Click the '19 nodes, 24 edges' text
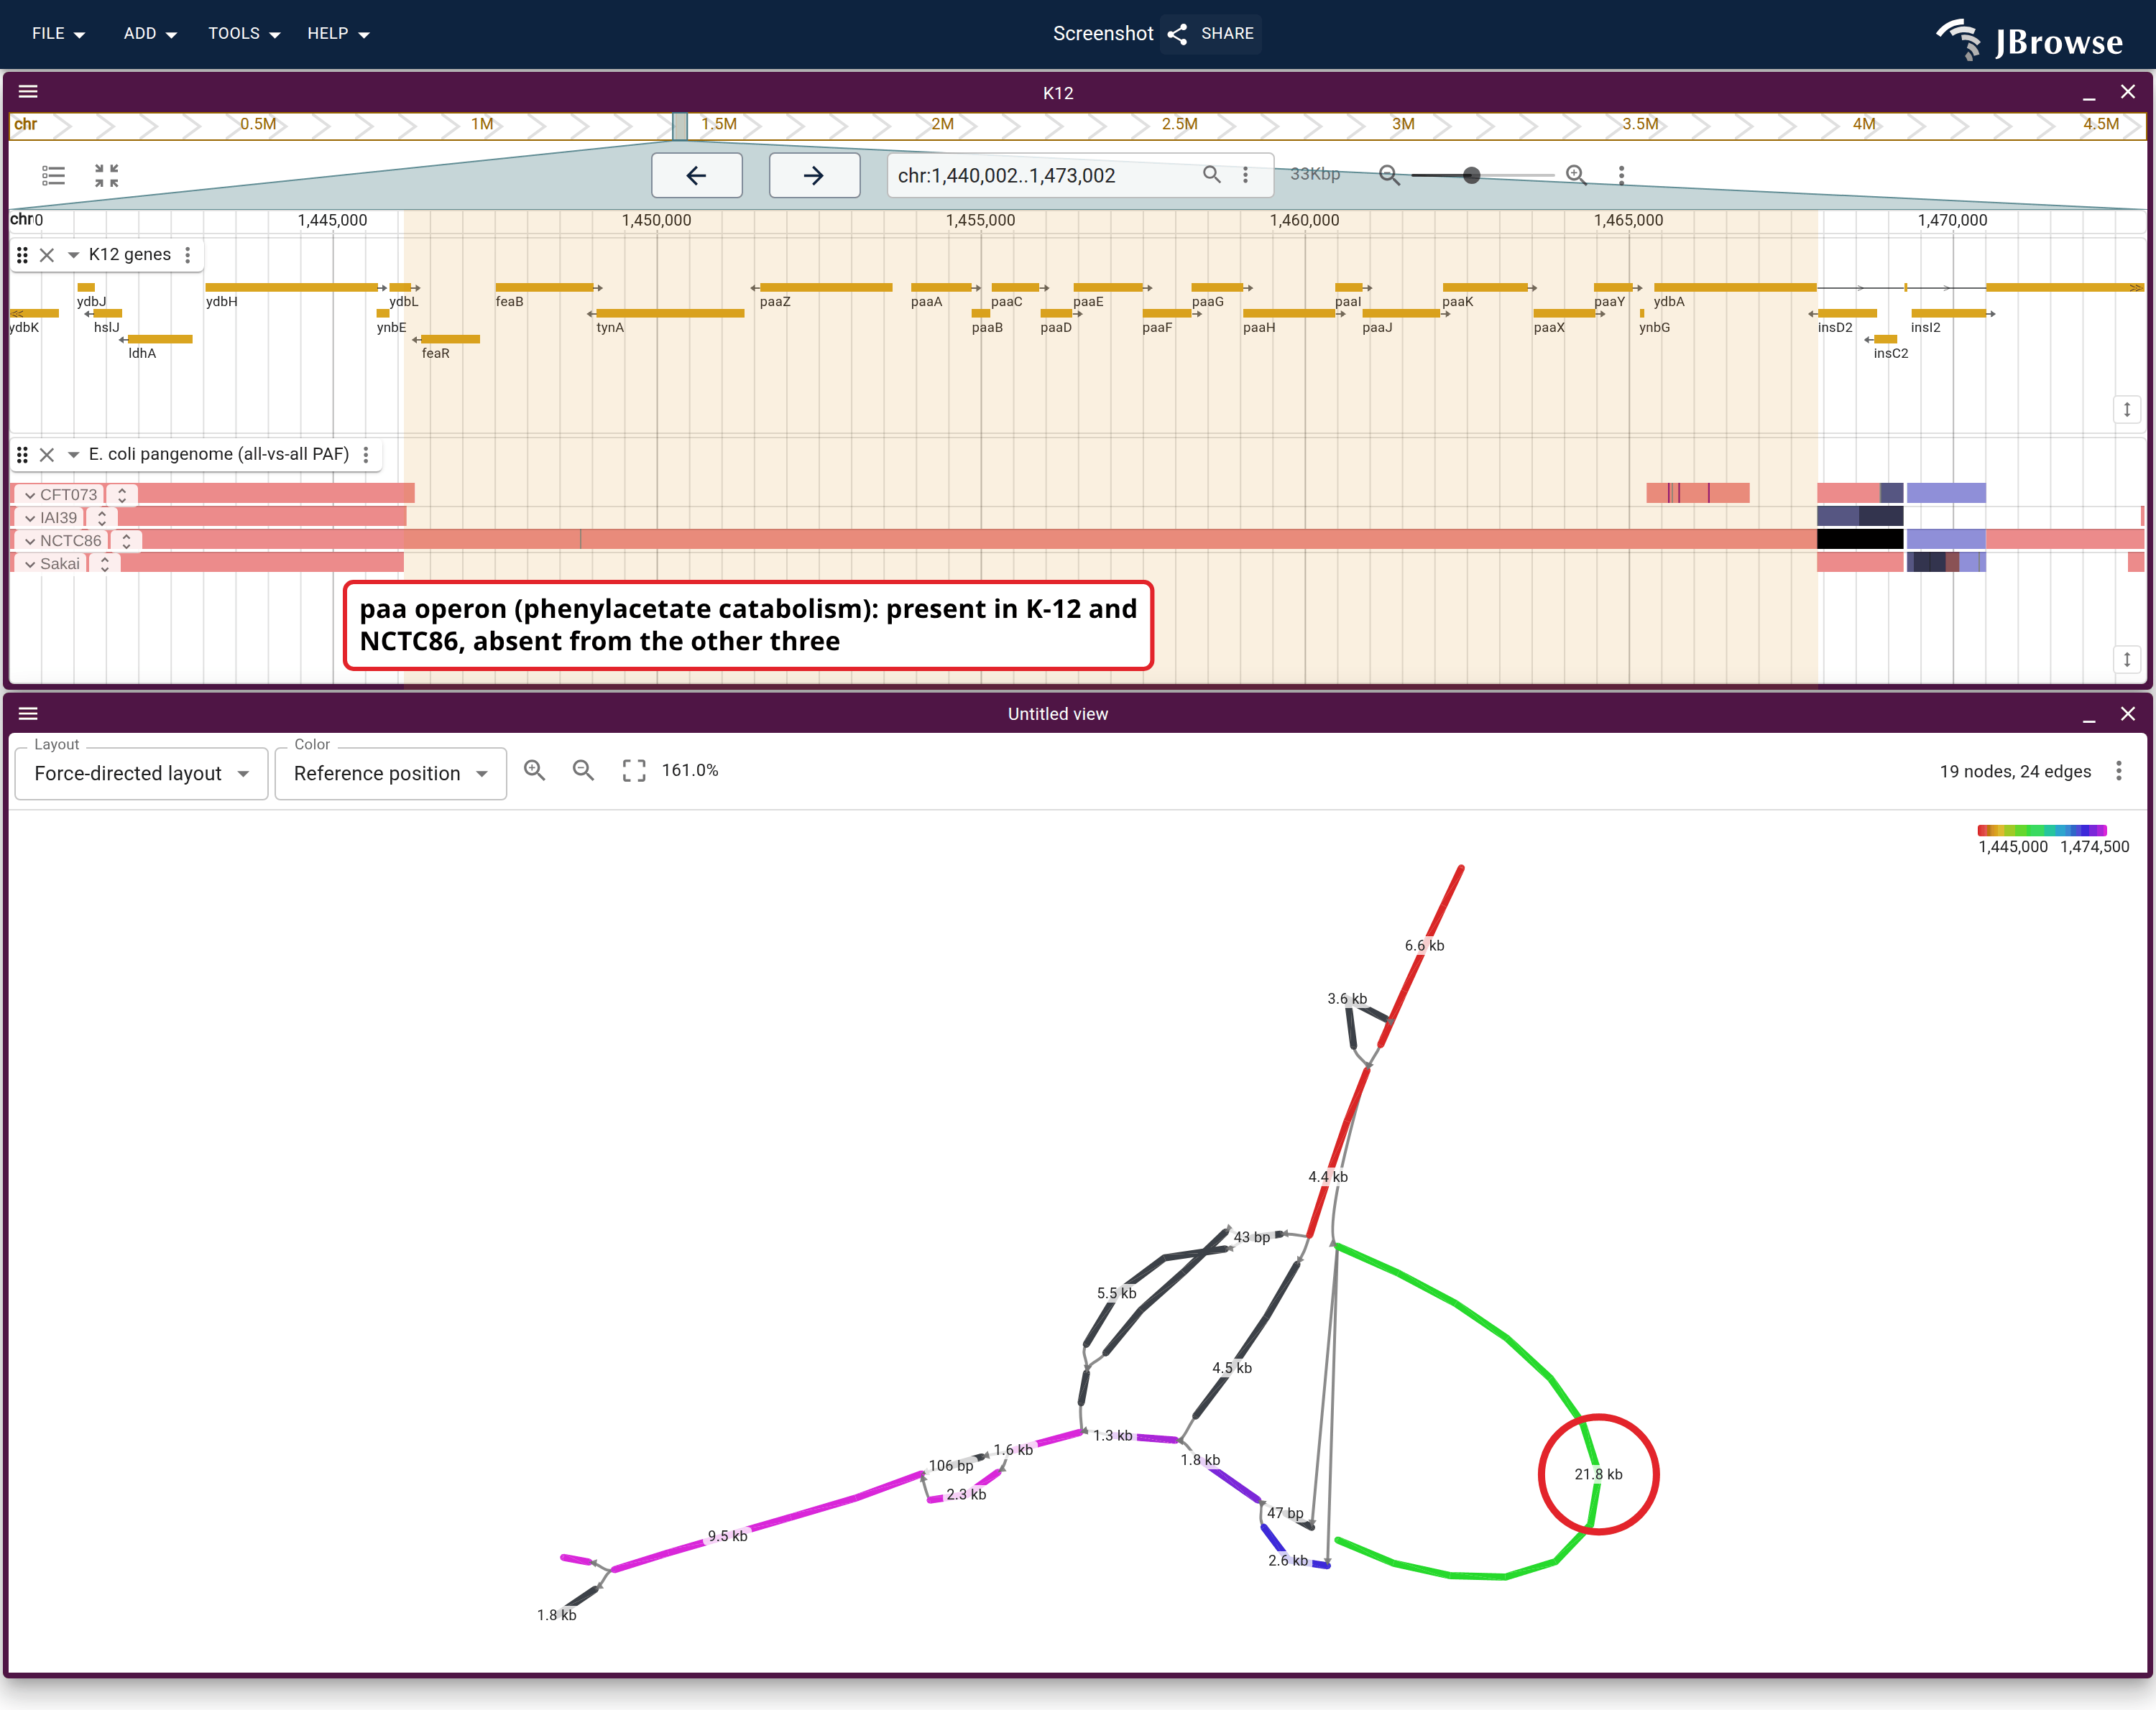 pos(2015,771)
